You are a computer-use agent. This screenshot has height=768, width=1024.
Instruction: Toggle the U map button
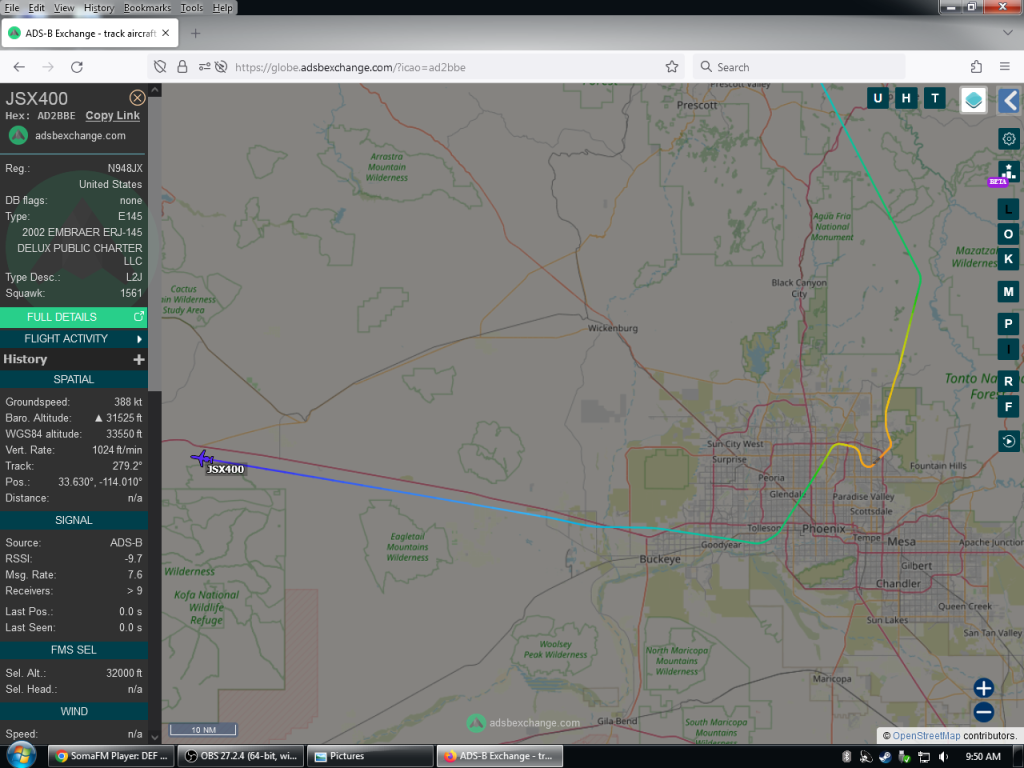click(878, 99)
